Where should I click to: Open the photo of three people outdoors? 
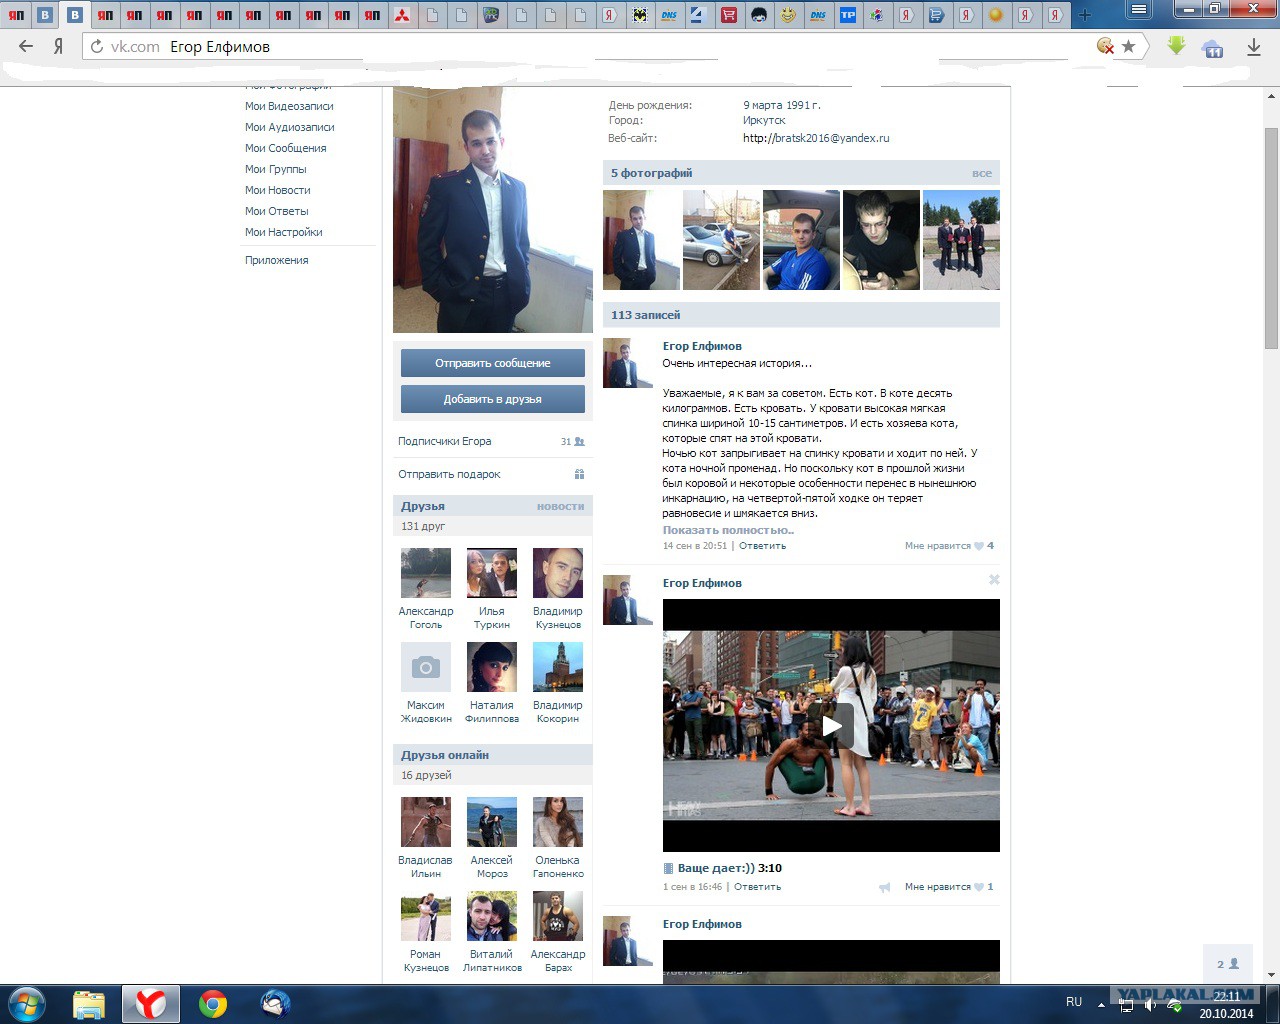[961, 240]
